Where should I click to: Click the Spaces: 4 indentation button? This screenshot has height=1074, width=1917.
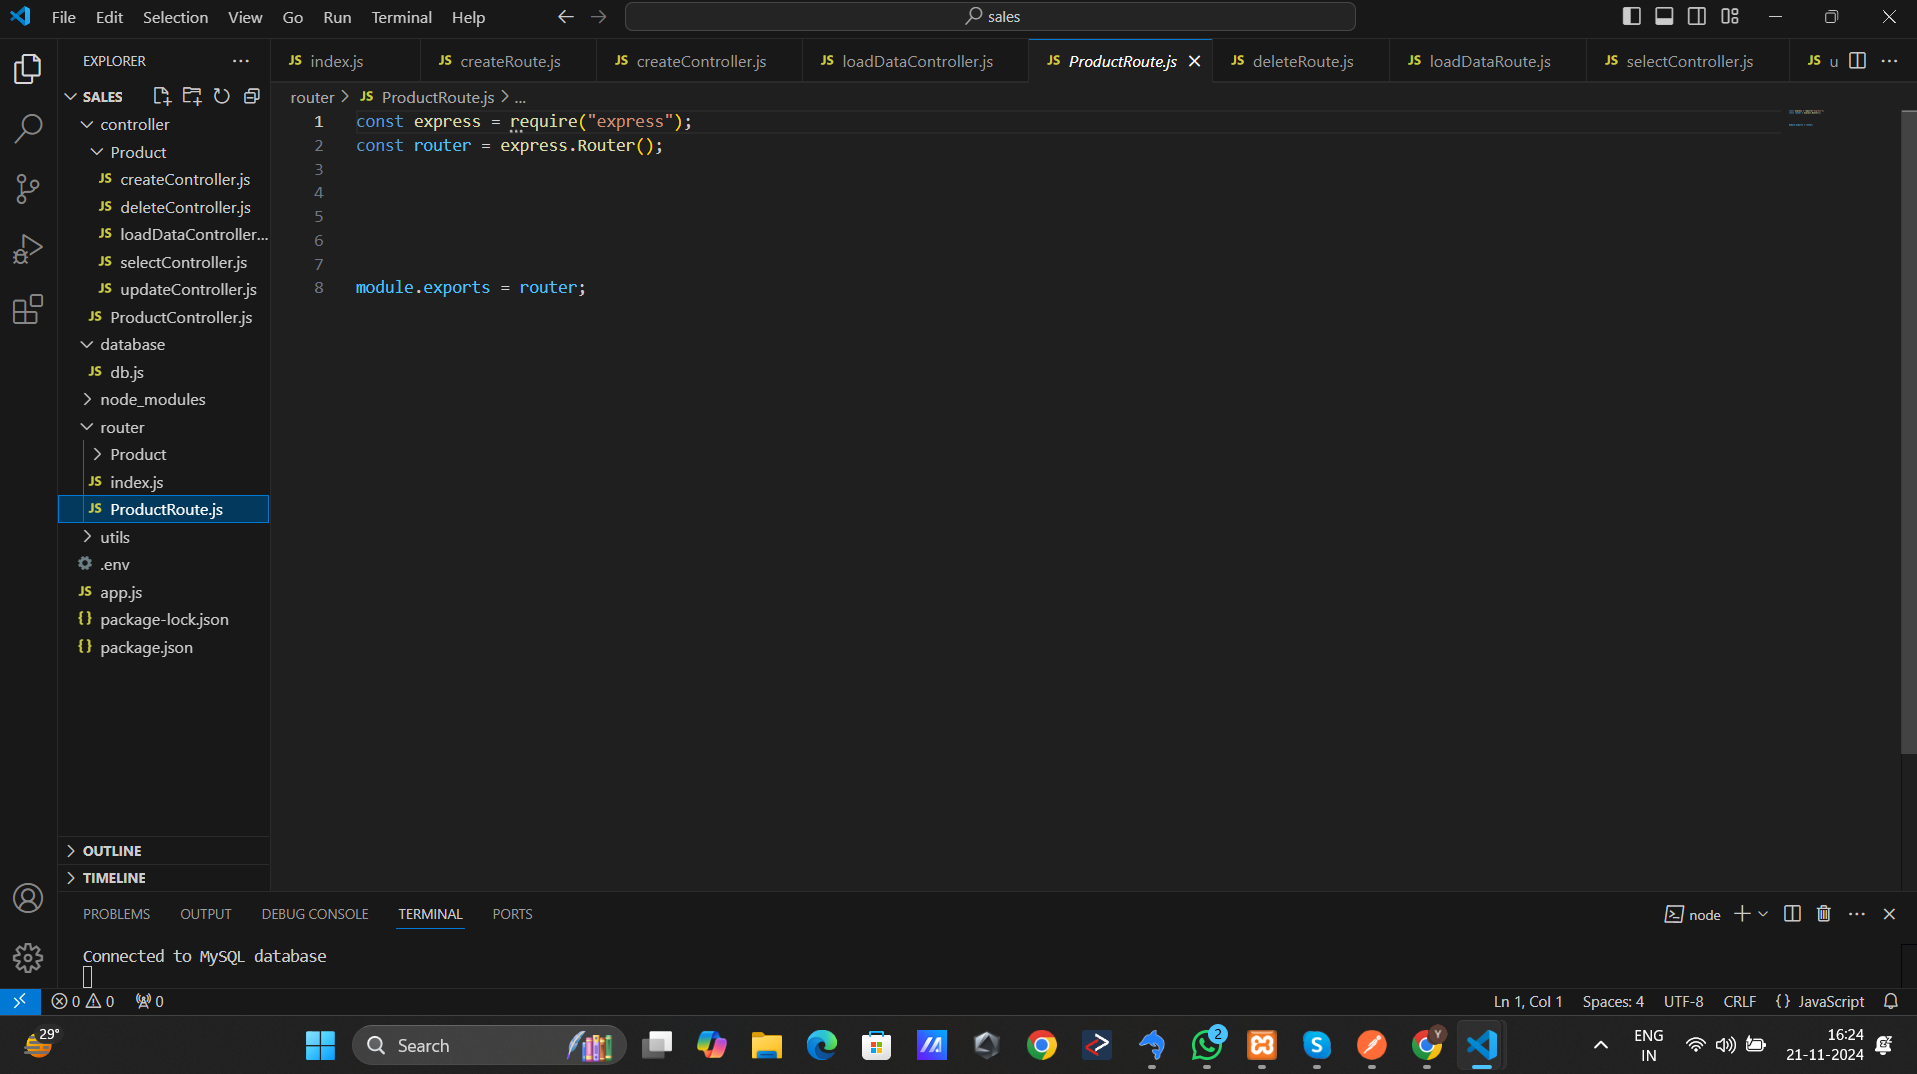click(x=1612, y=1001)
